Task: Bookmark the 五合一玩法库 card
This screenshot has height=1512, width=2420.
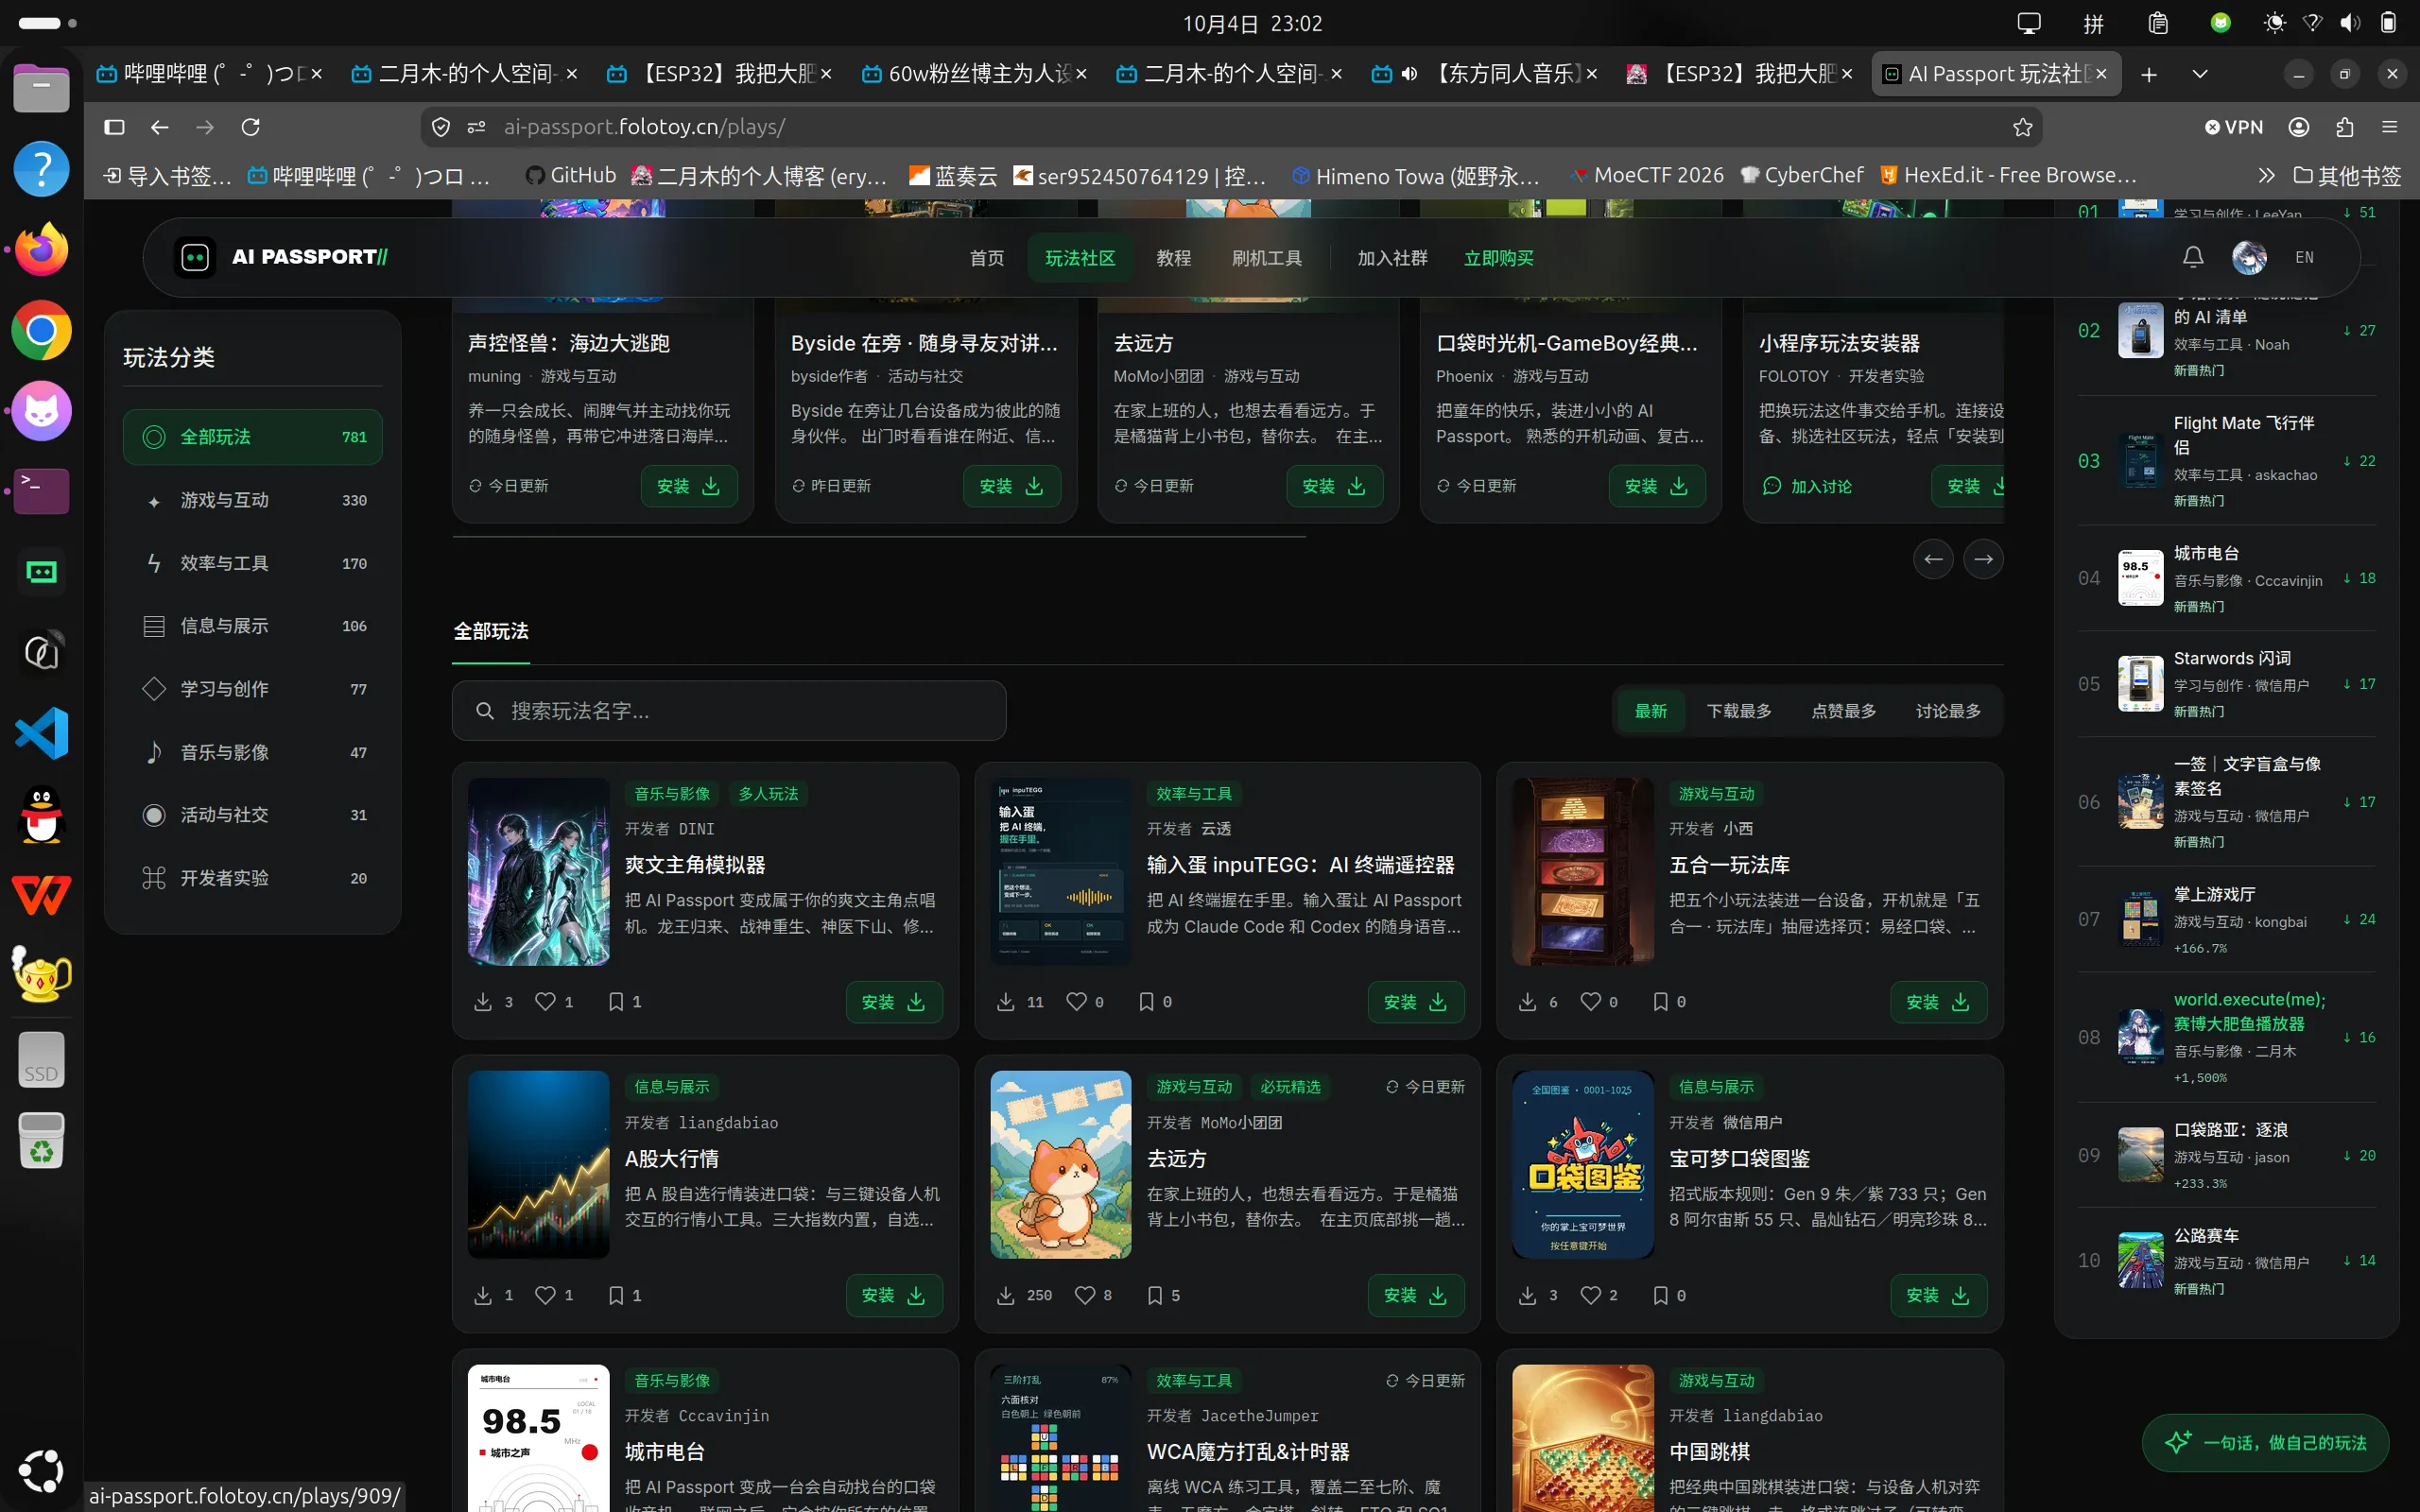Action: (x=1660, y=1001)
